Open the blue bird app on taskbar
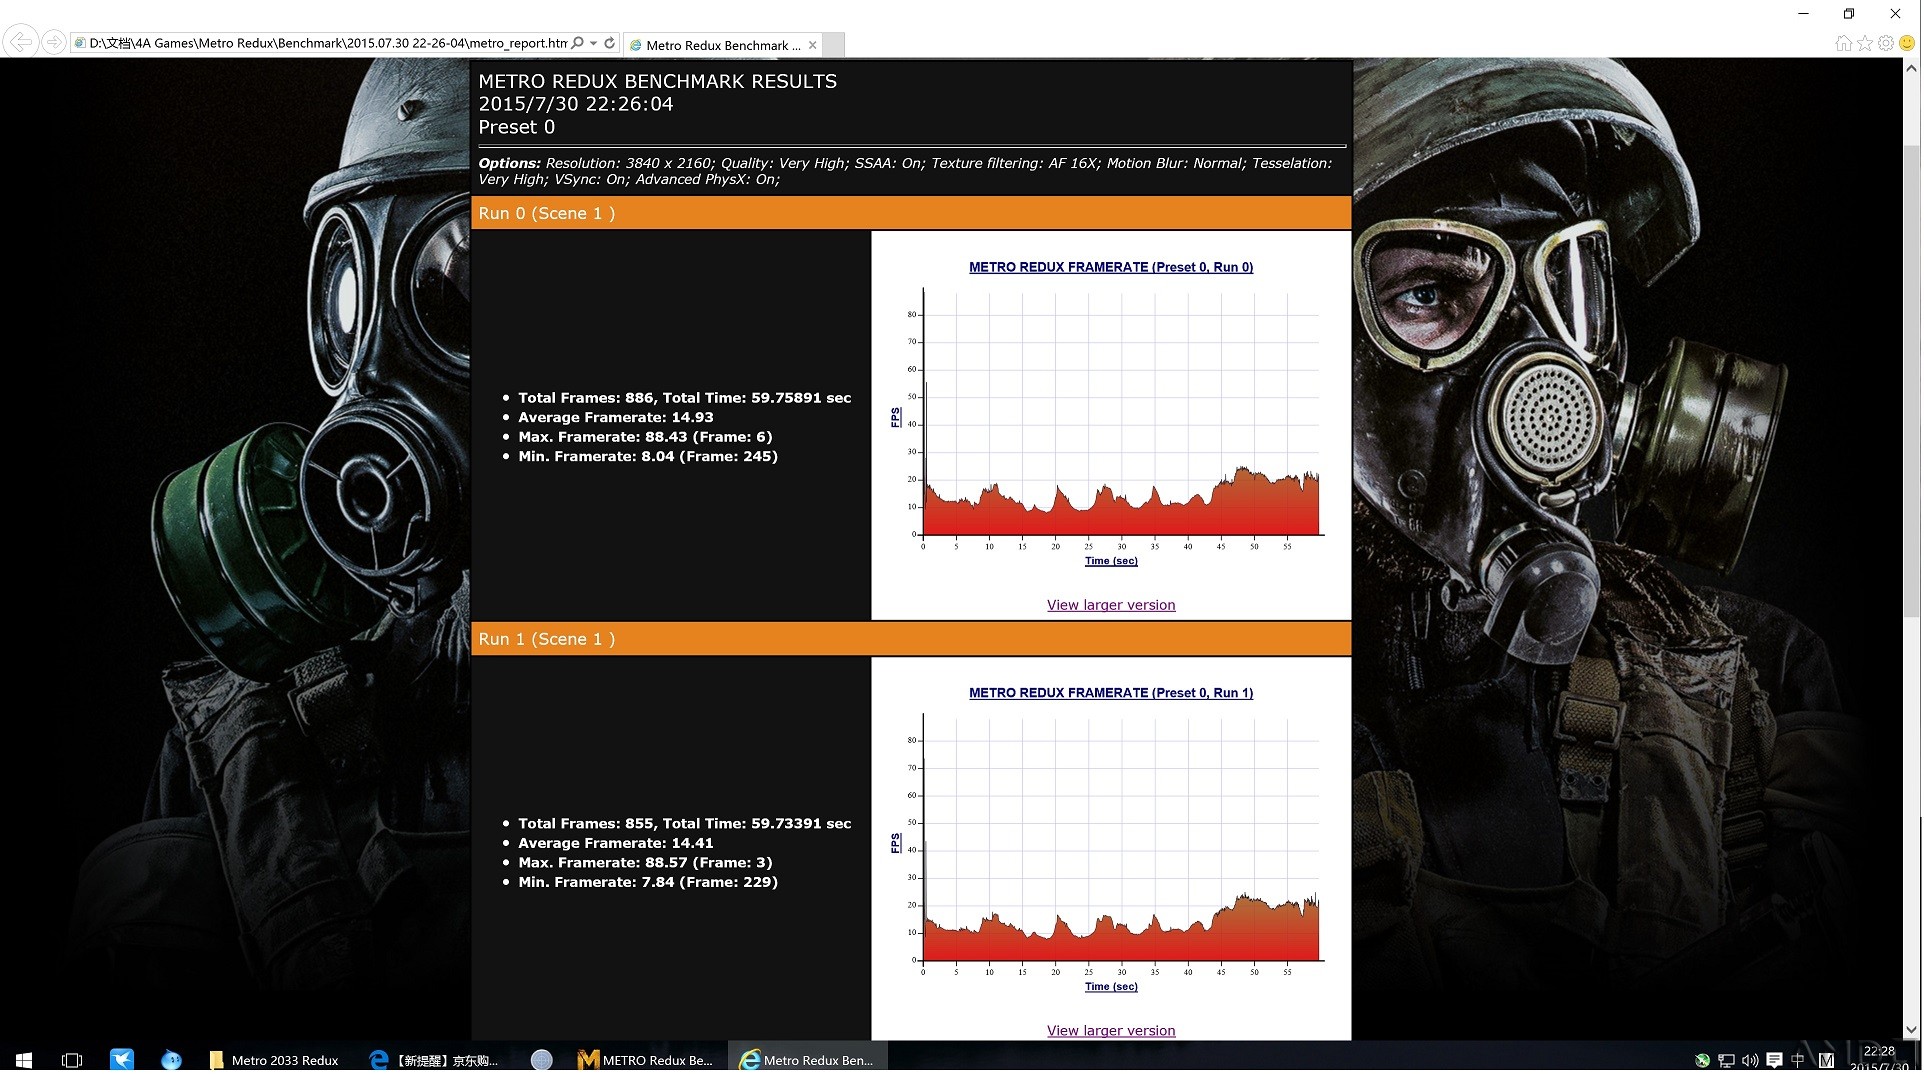The height and width of the screenshot is (1074, 1924). 122,1060
